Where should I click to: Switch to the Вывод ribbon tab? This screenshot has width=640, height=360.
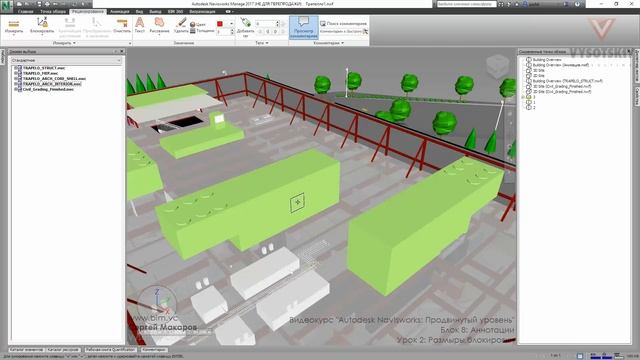pyautogui.click(x=155, y=11)
